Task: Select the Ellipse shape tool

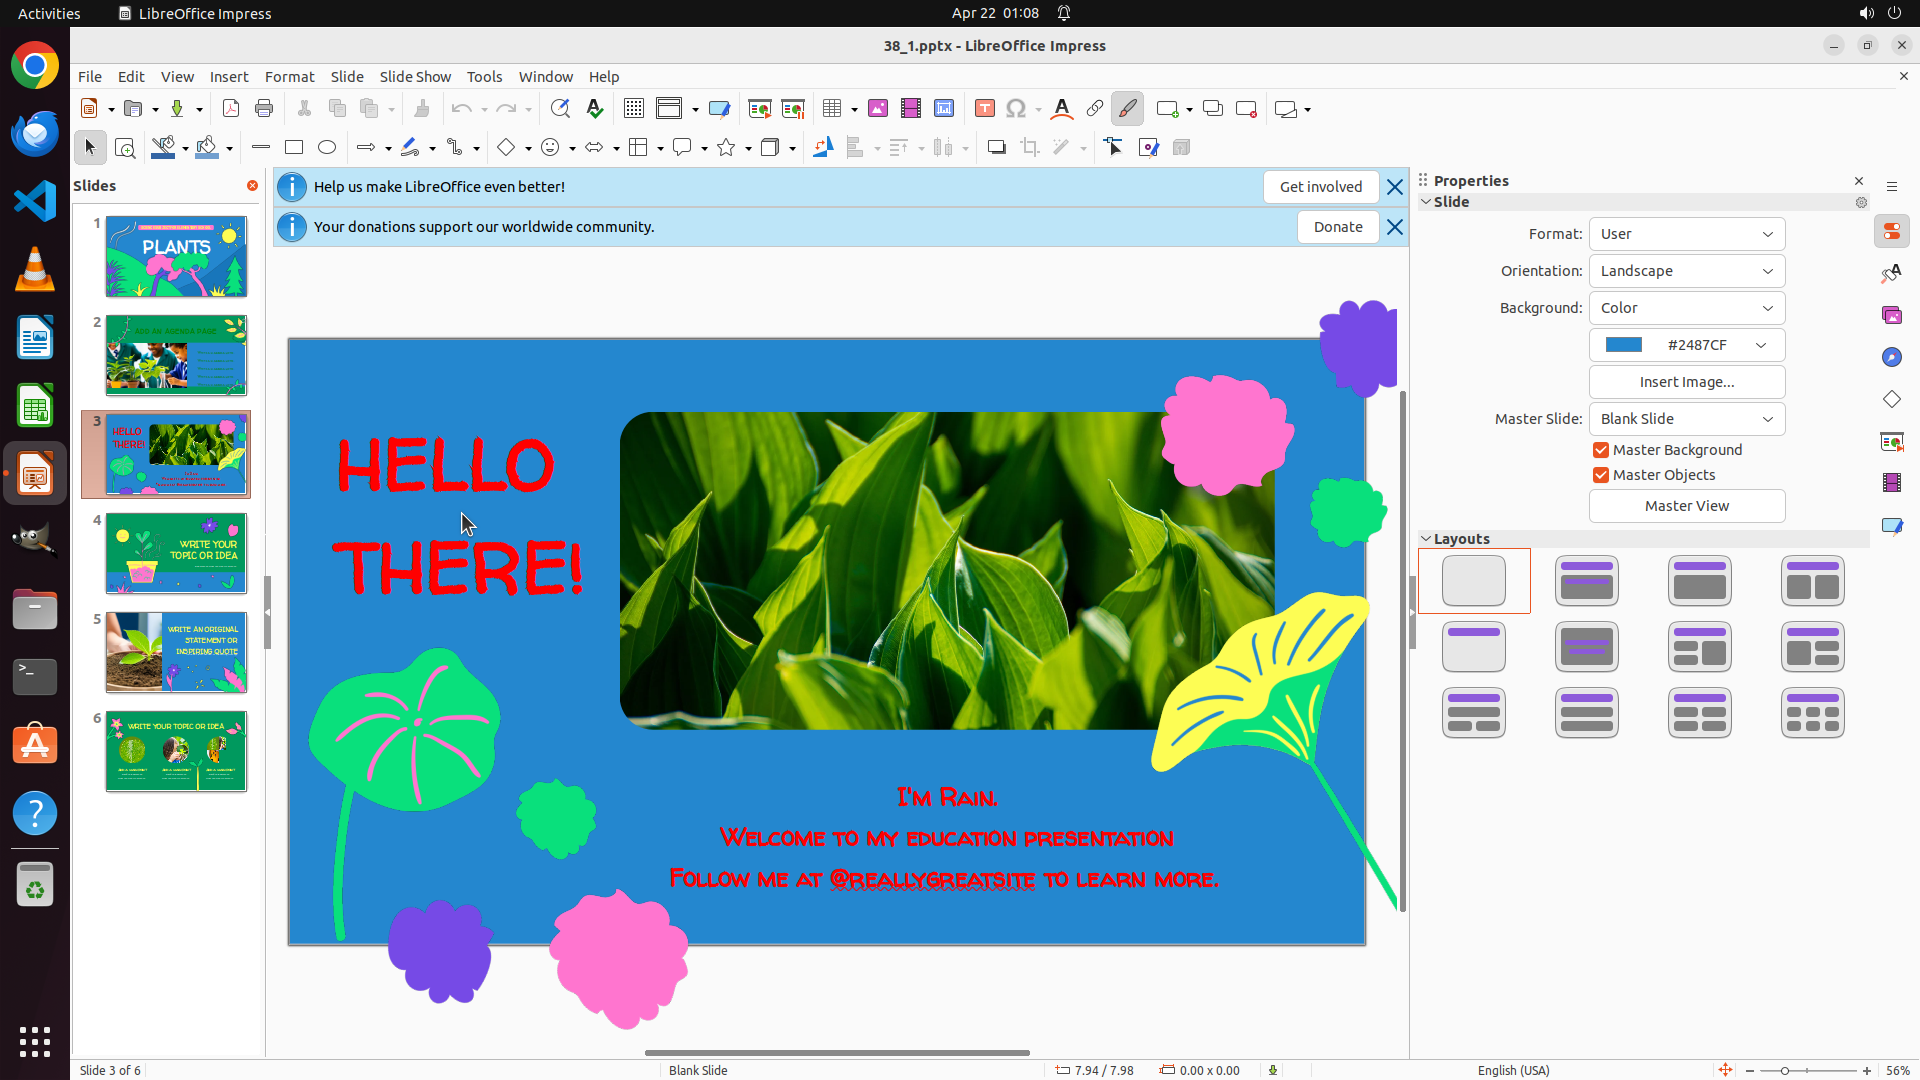Action: [327, 148]
